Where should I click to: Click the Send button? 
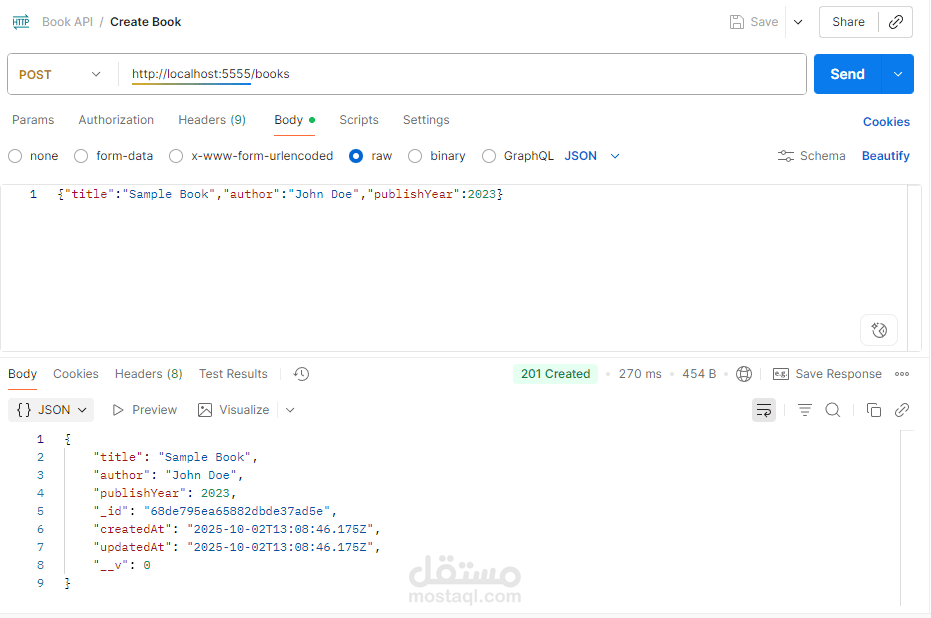pyautogui.click(x=847, y=73)
